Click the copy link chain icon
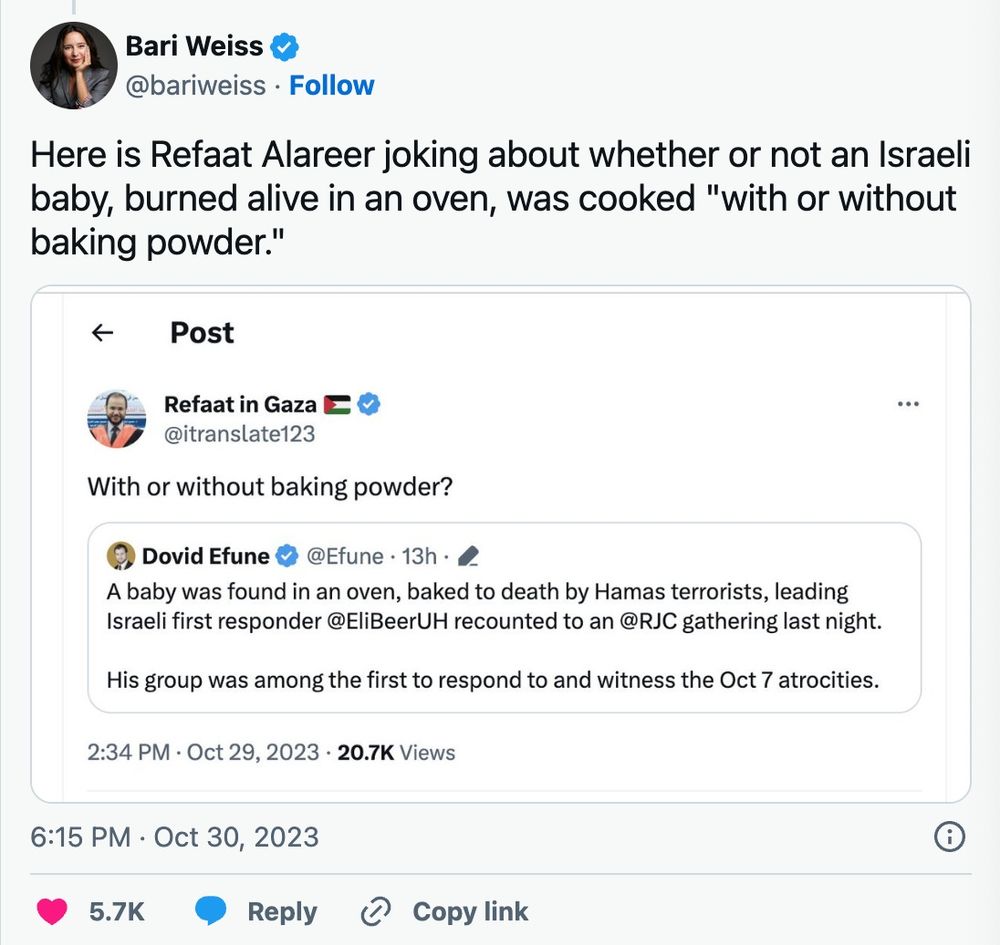The height and width of the screenshot is (945, 1000). click(x=376, y=911)
